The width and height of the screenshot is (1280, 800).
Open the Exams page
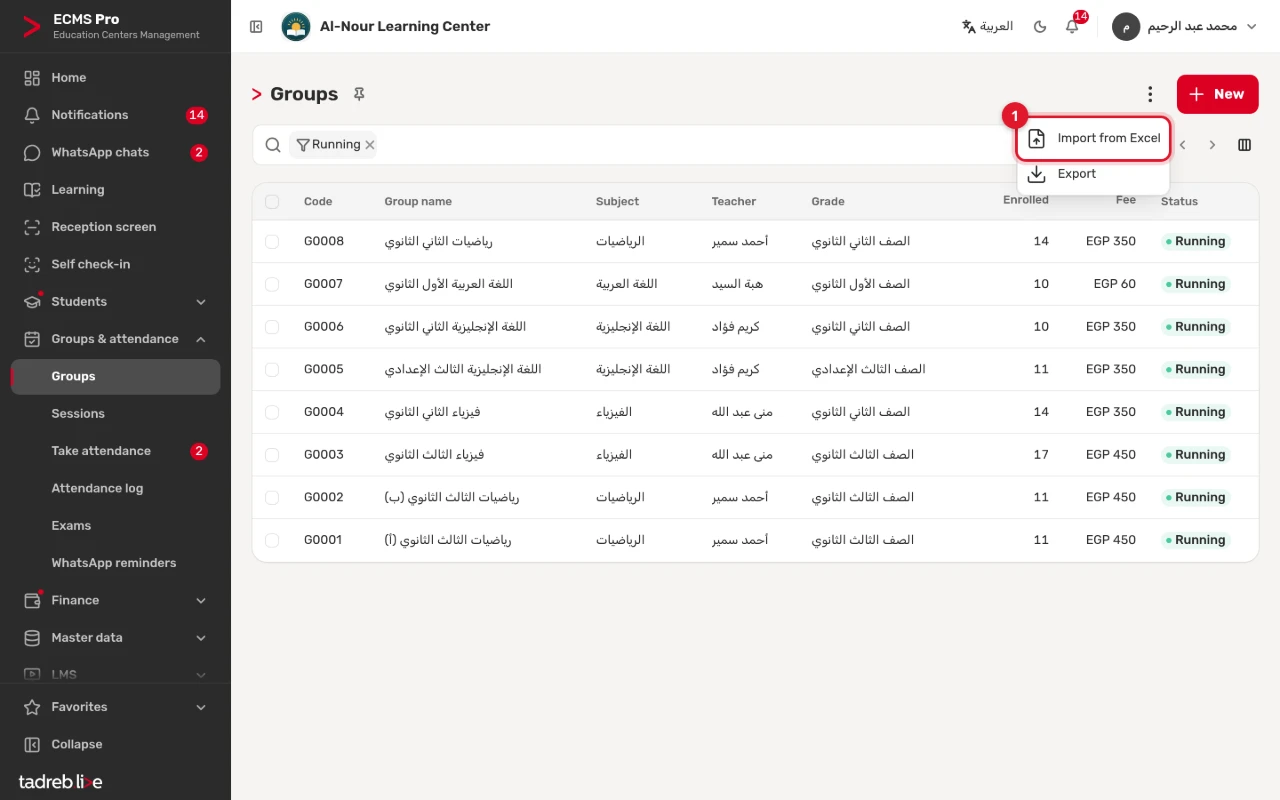(116, 526)
